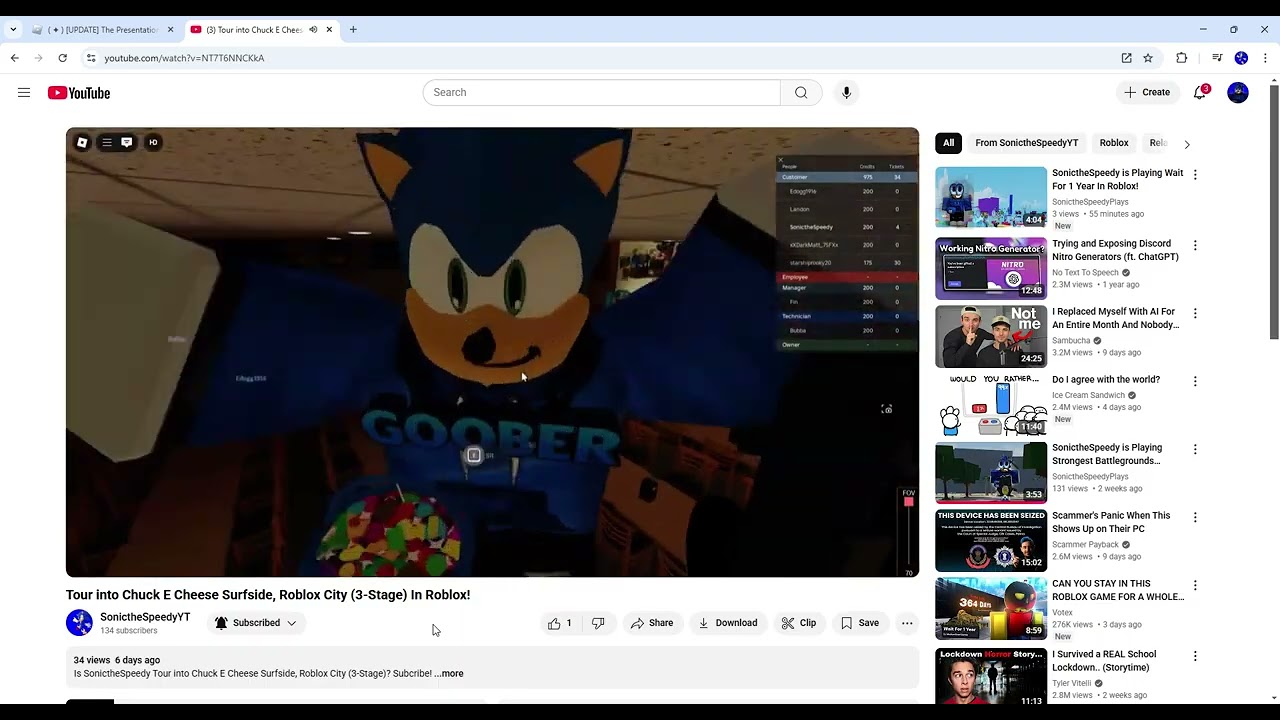Open the 364 days Roblox game thumbnail
Image resolution: width=1280 pixels, height=720 pixels.
991,608
